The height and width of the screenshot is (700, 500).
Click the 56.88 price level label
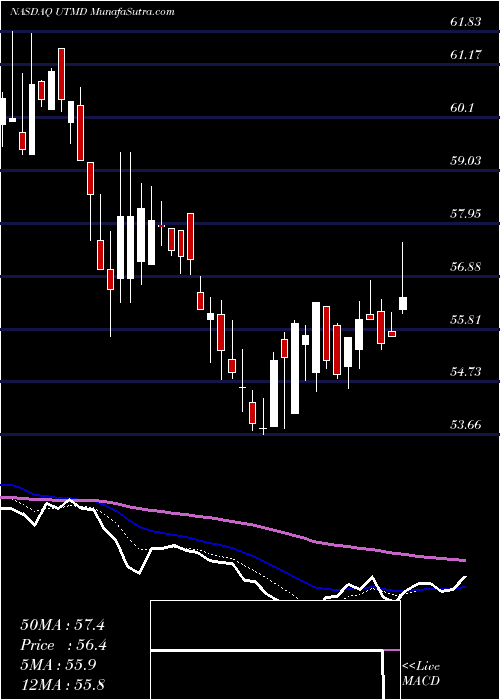[466, 267]
